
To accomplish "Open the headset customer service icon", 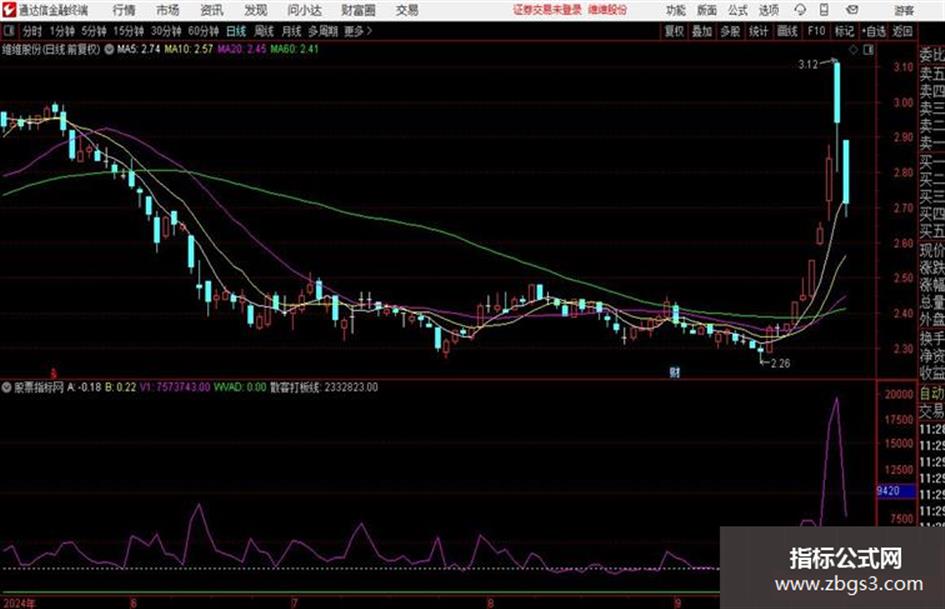I will tap(800, 10).
